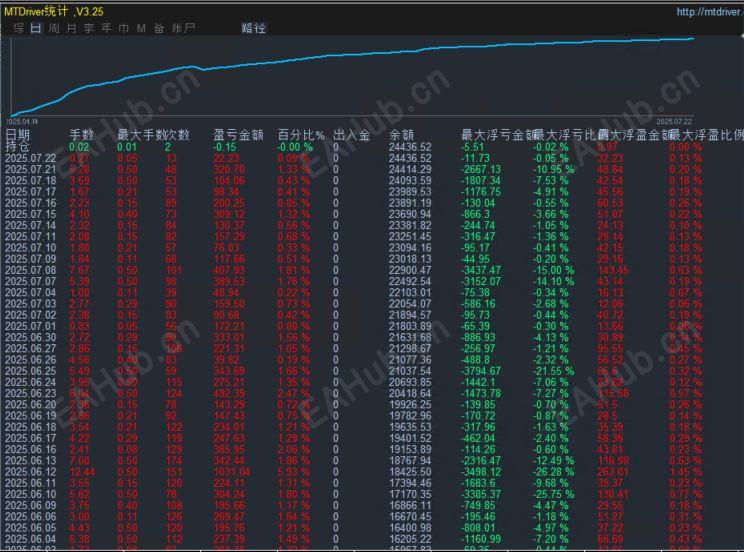
Task: Click balance value 16205.22
Action: 410,539
